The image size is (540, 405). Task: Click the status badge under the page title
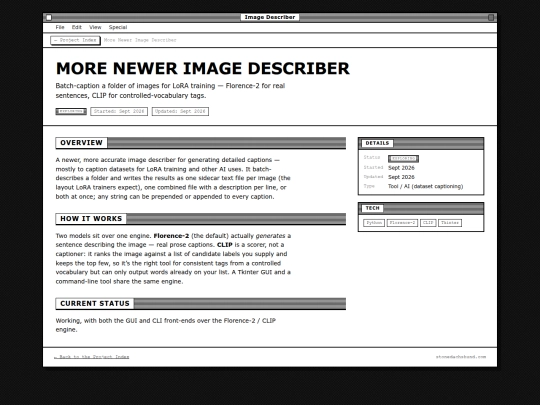coord(71,111)
